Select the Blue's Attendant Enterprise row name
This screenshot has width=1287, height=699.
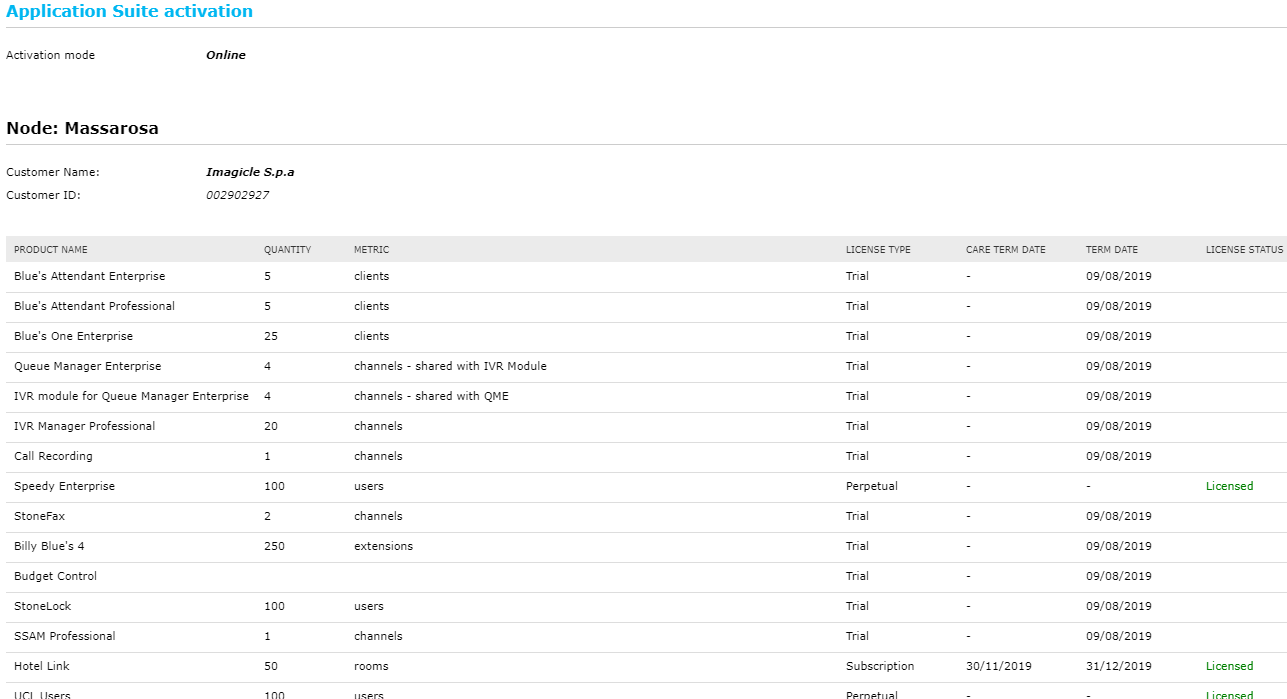89,276
